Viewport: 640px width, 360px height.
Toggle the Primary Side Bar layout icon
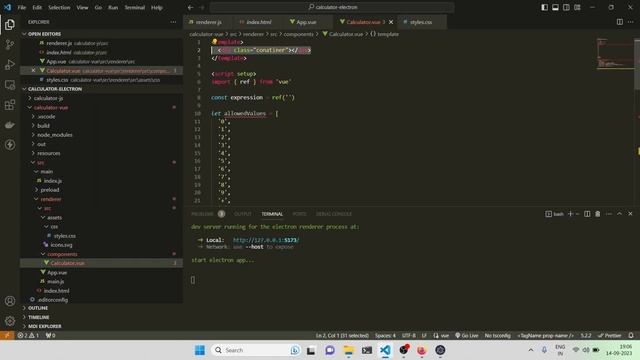click(544, 7)
